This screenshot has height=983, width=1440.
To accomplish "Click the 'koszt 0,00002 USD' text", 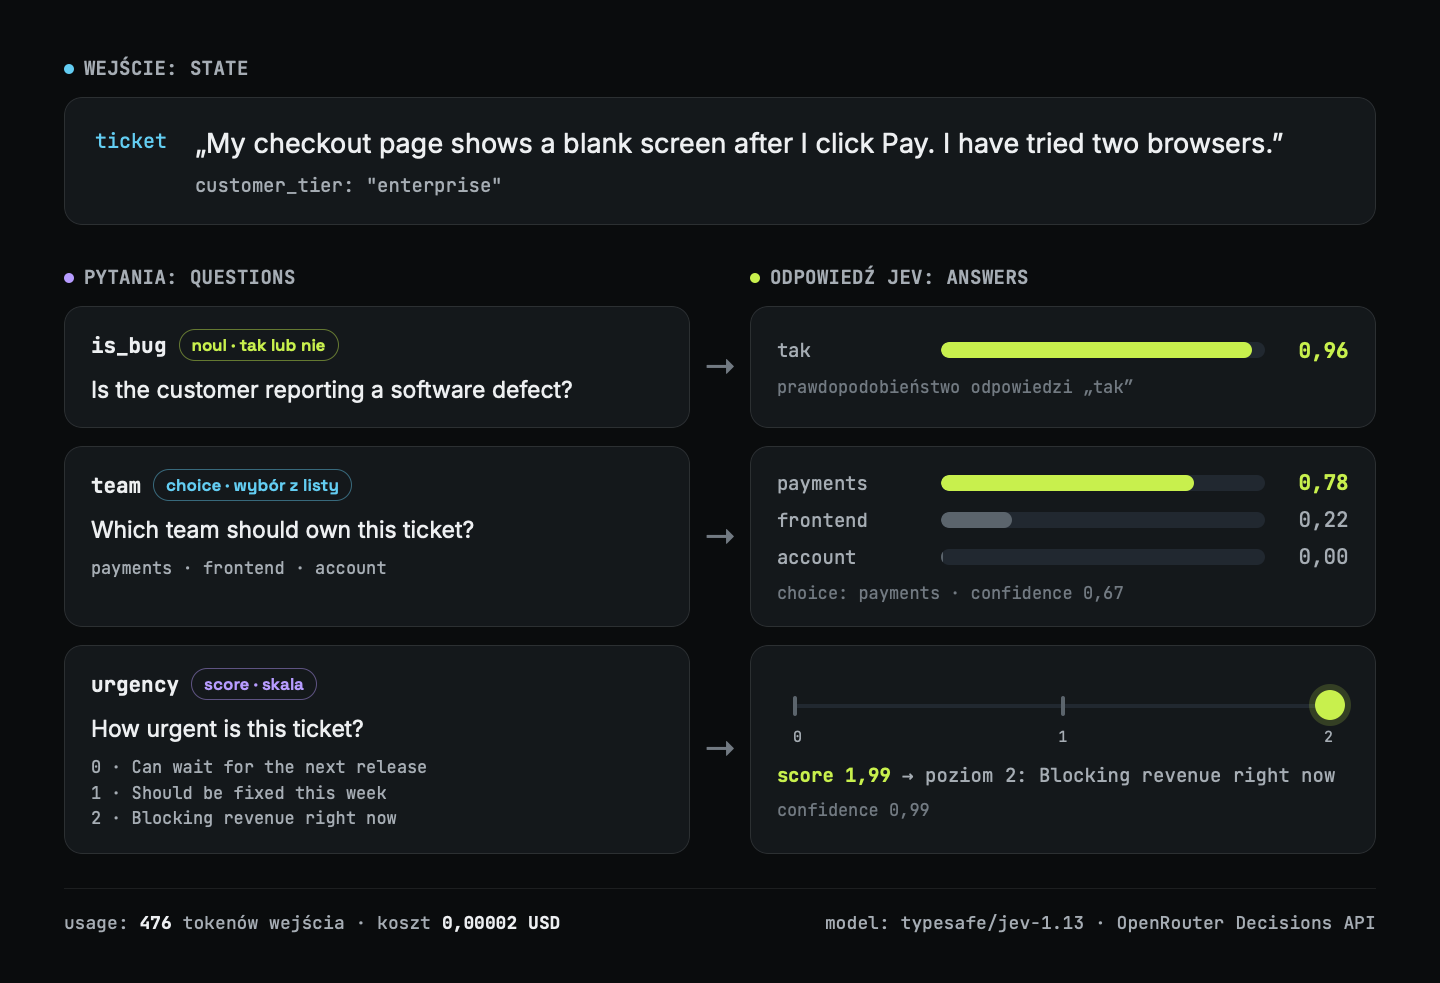I will tap(468, 923).
